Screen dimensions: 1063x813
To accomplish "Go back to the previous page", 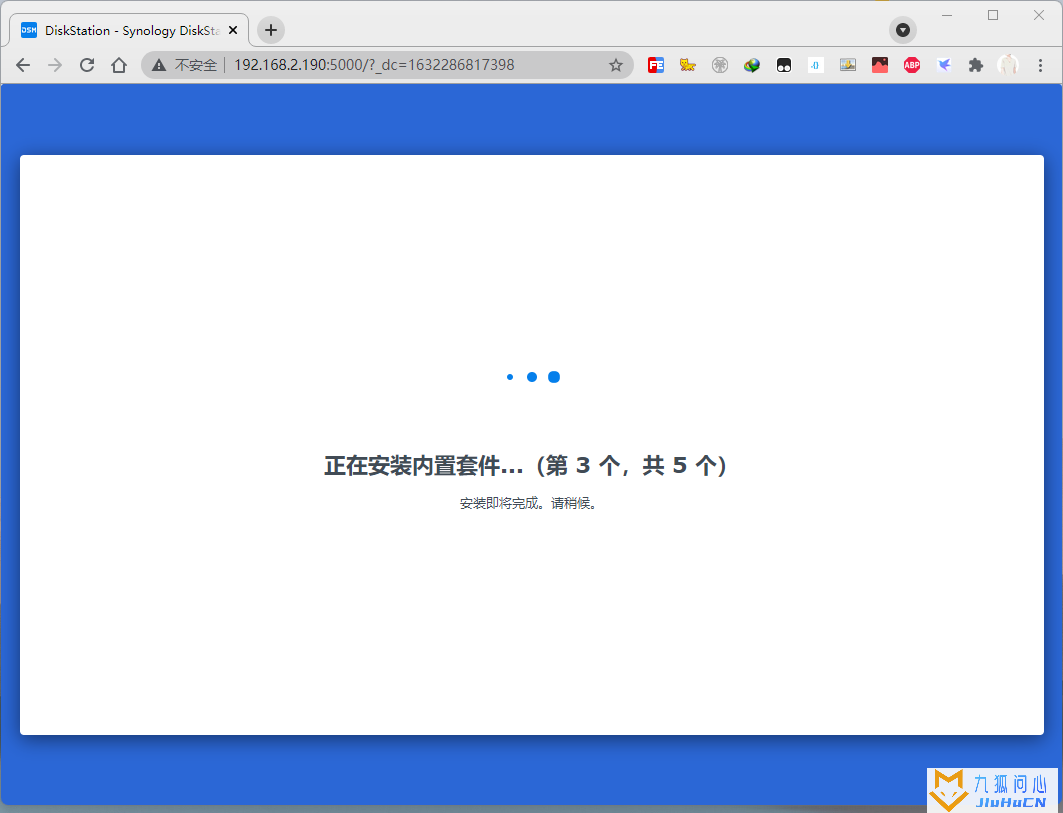I will click(x=23, y=65).
